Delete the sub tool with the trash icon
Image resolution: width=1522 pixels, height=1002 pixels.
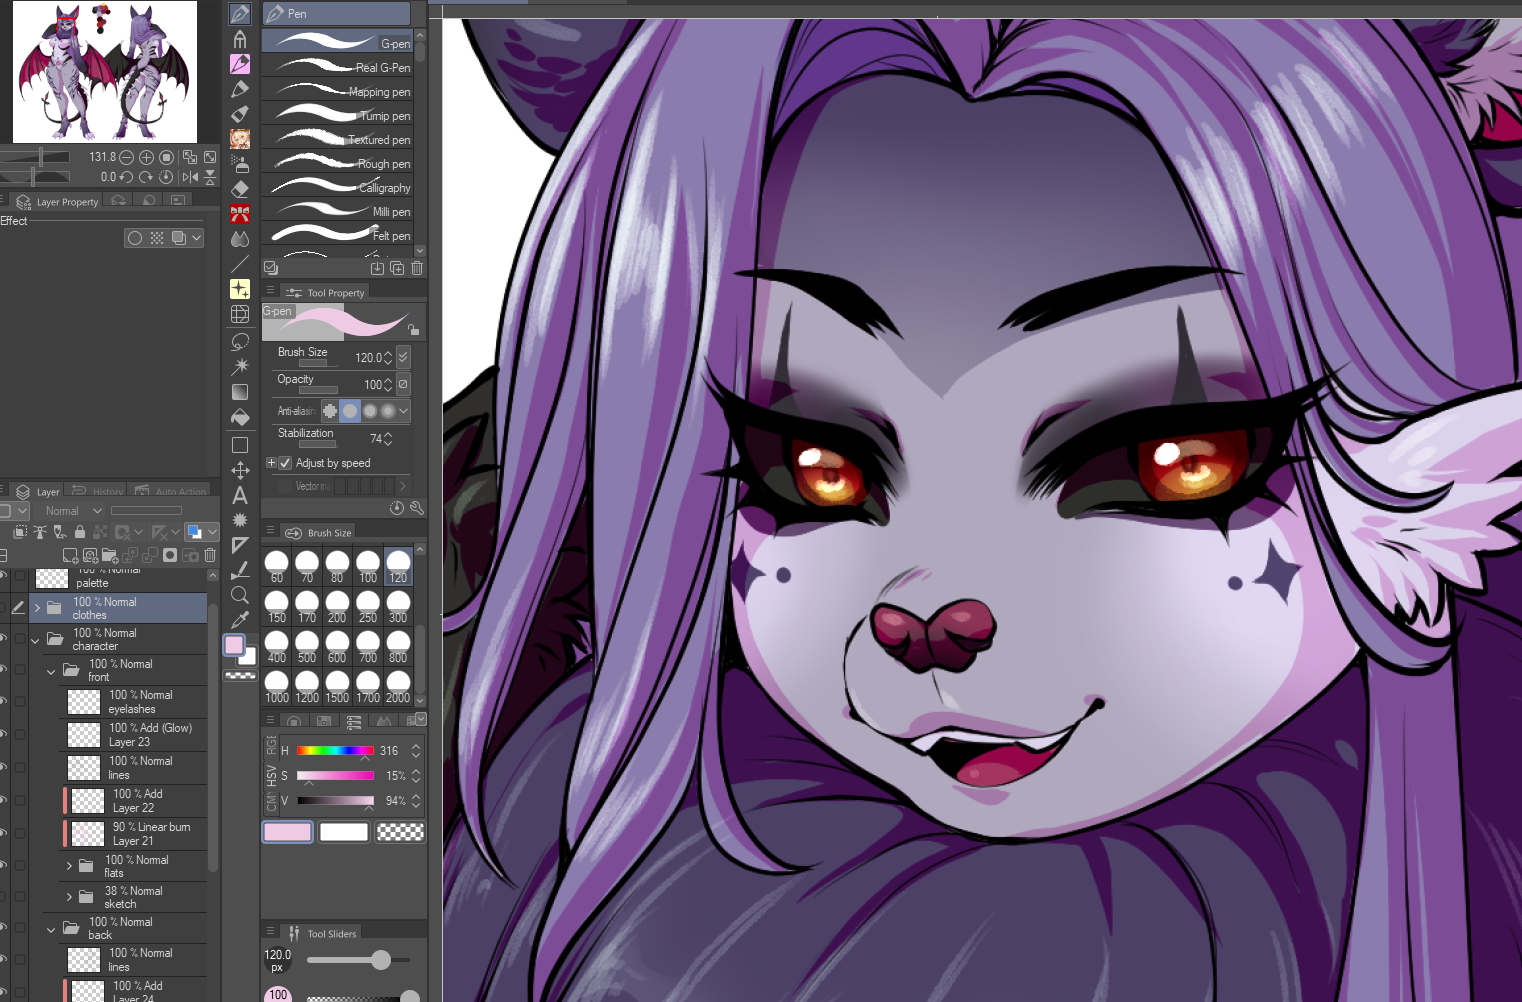point(417,268)
